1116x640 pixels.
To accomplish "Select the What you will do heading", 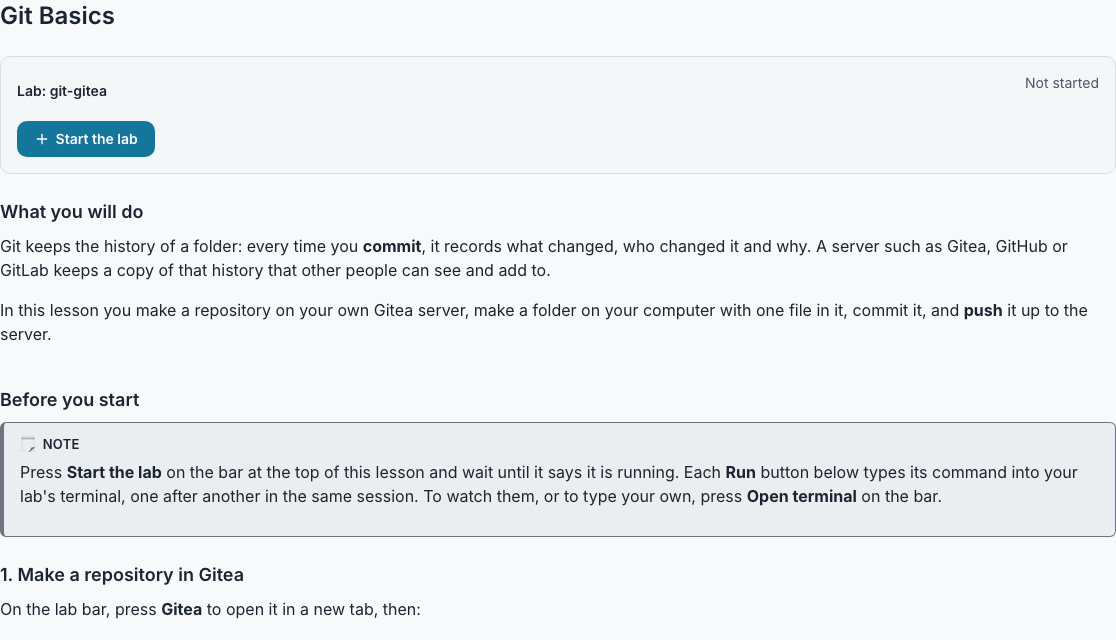I will [x=71, y=212].
